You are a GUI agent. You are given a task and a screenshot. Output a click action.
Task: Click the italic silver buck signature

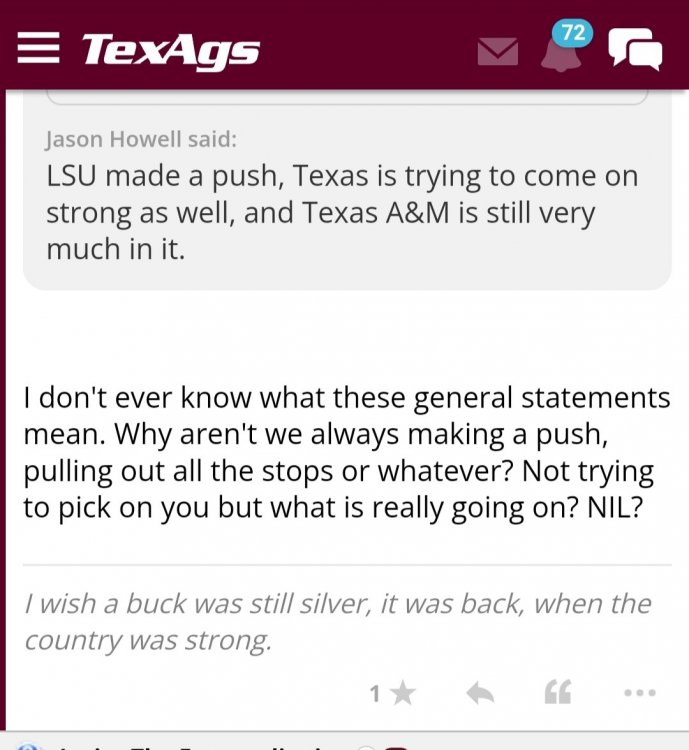(x=337, y=622)
